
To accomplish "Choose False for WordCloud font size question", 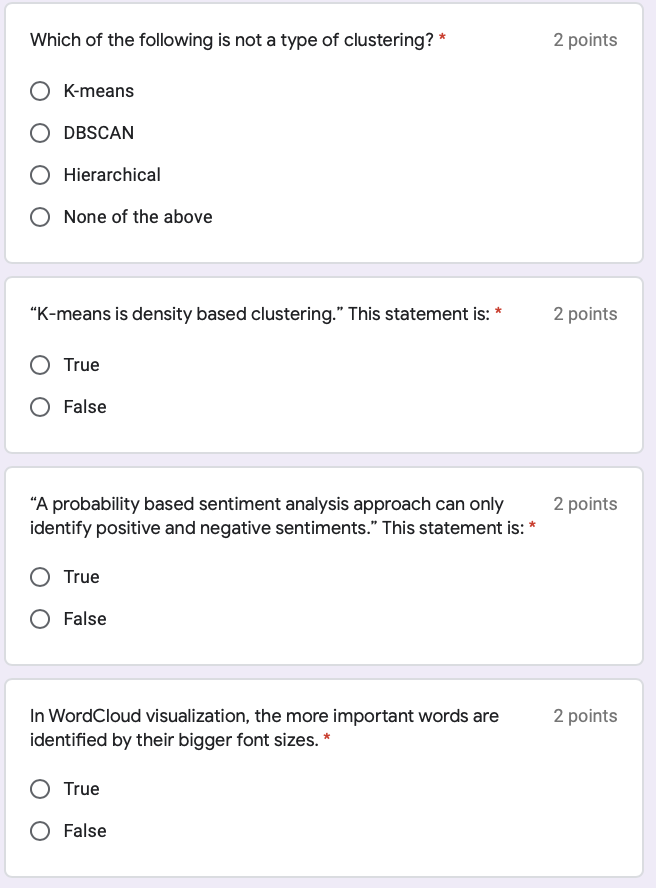I will click(x=40, y=830).
